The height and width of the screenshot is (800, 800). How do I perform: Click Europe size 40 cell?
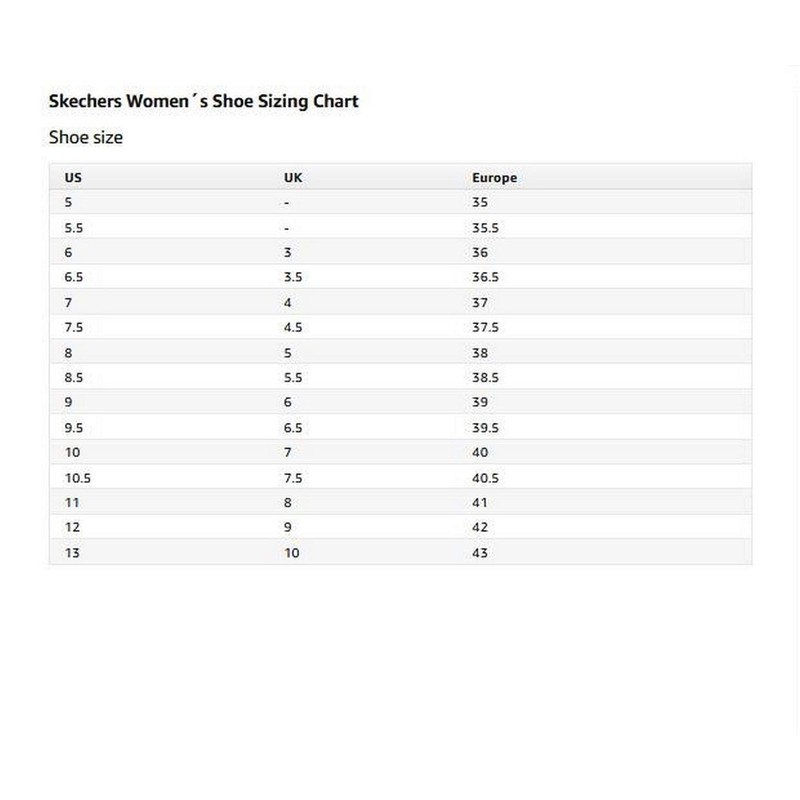(x=480, y=452)
